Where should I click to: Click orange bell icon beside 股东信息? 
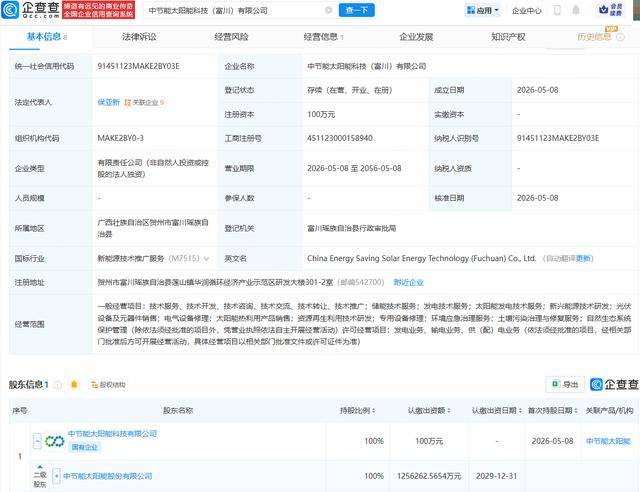click(74, 385)
